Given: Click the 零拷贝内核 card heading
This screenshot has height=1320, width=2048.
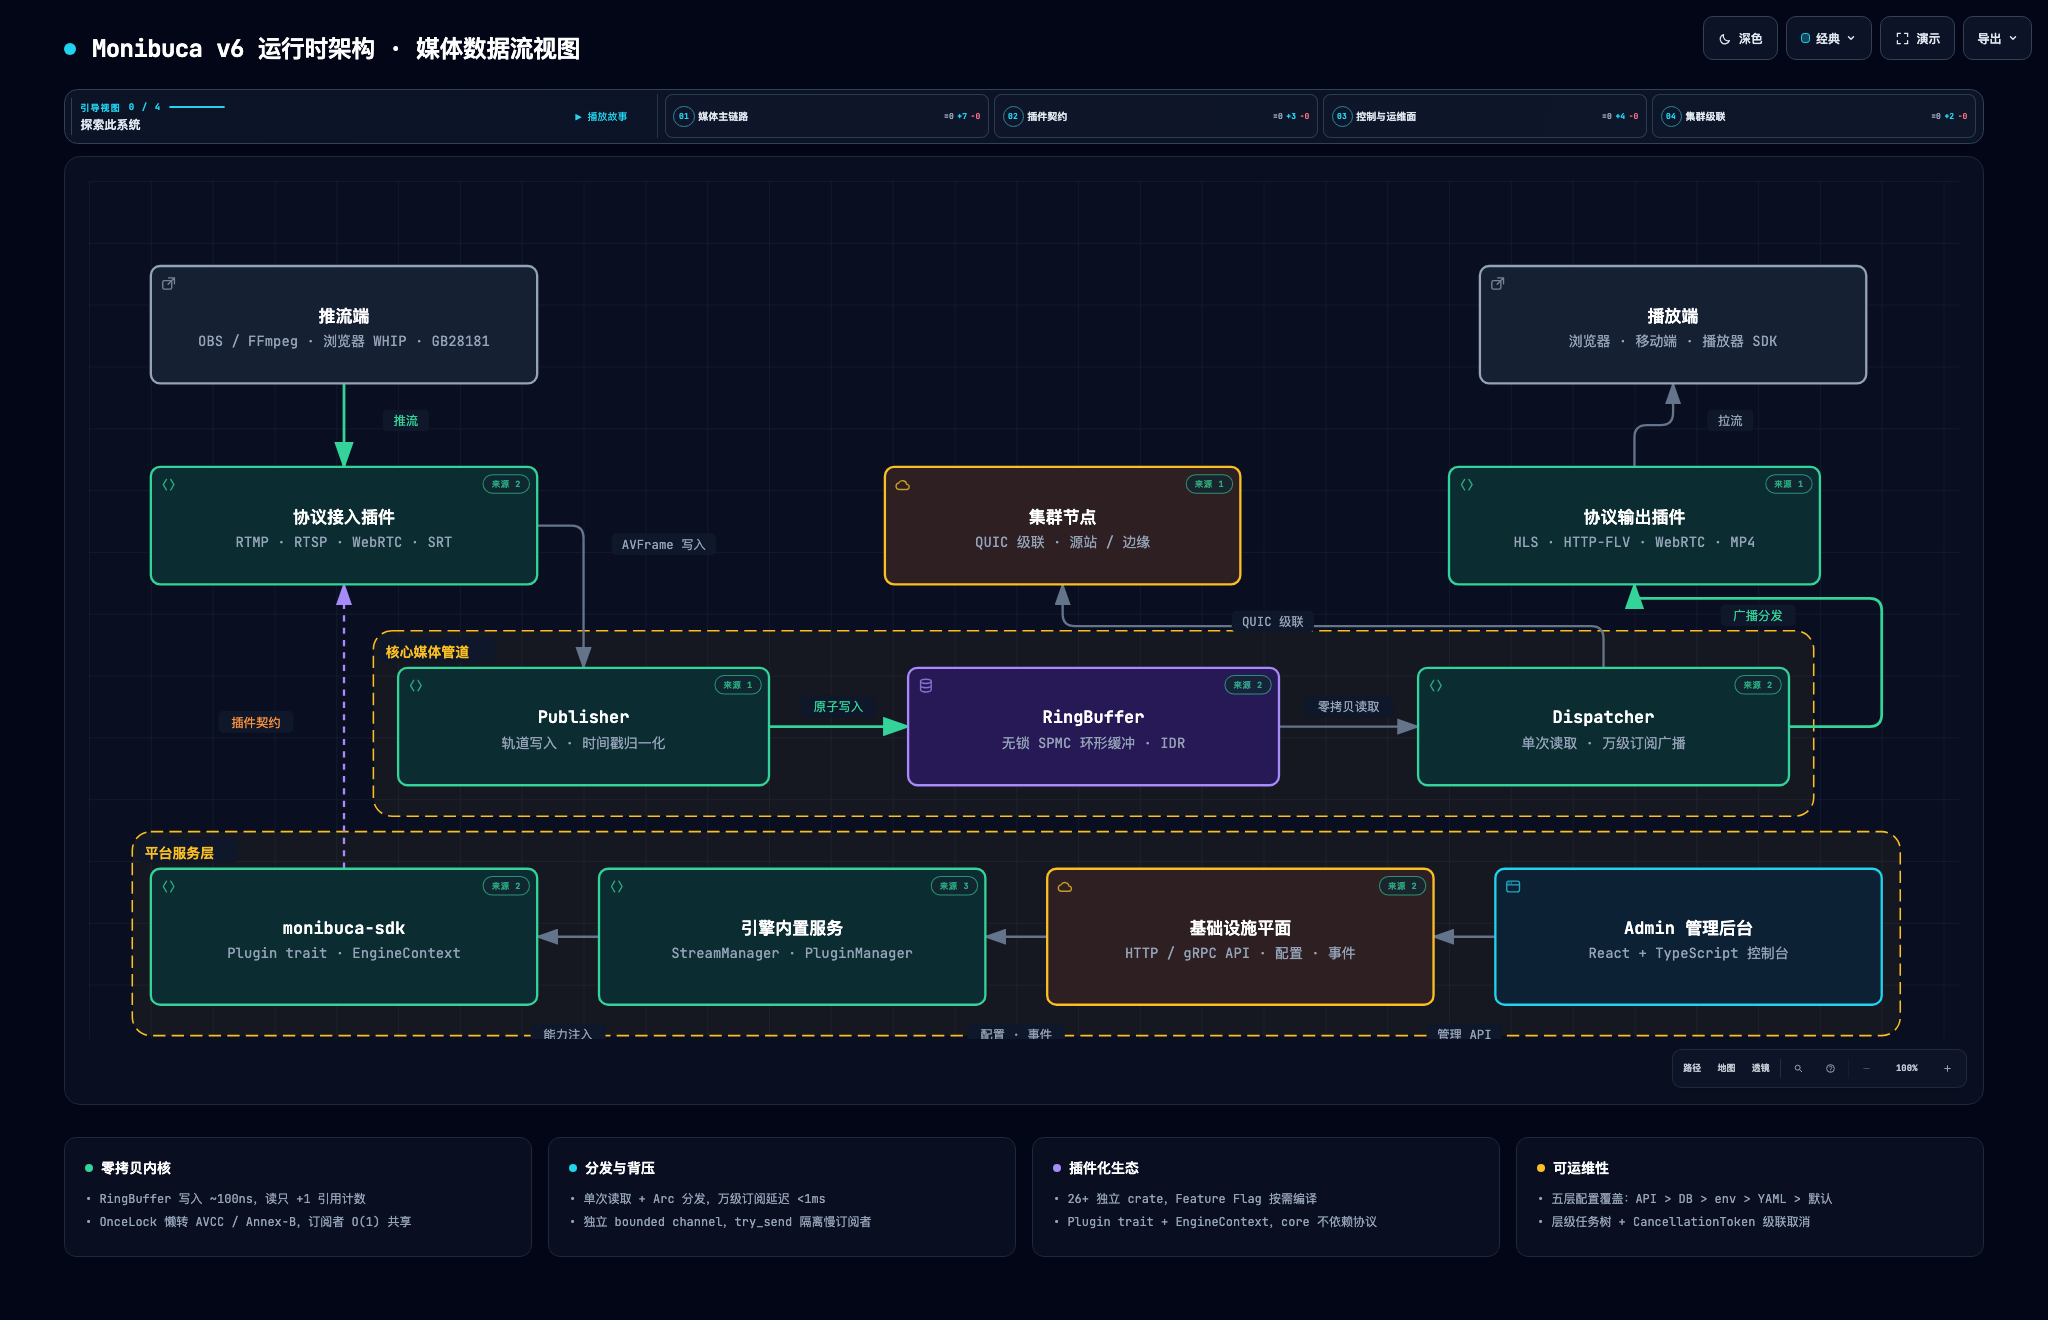Looking at the screenshot, I should (136, 1168).
